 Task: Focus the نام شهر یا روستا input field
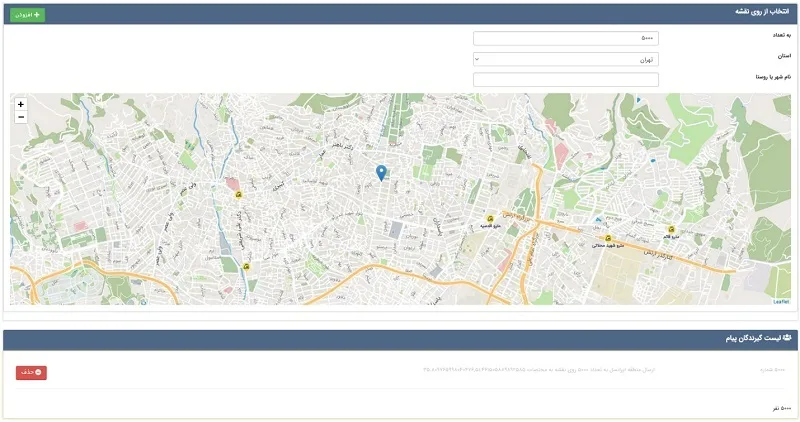[x=566, y=80]
